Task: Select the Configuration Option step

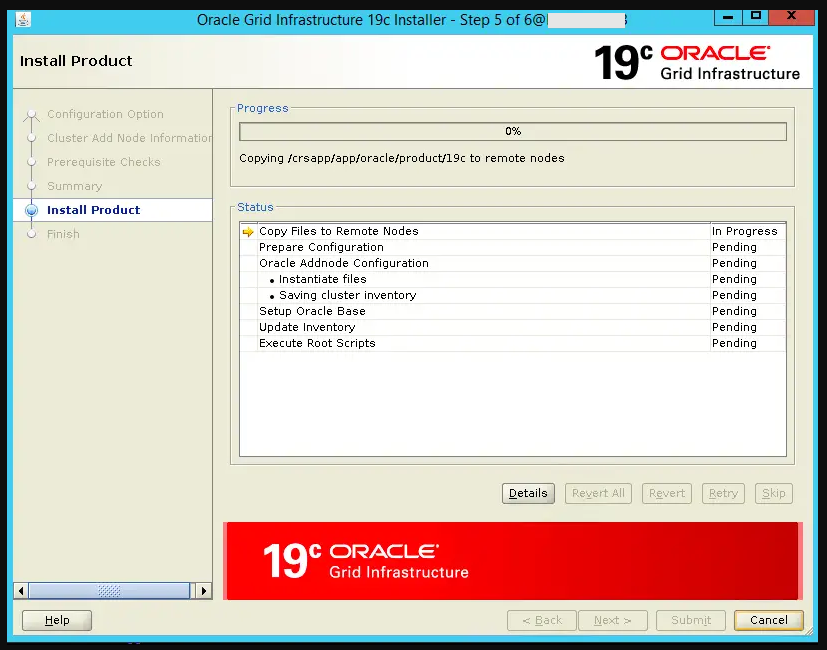Action: pyautogui.click(x=105, y=114)
